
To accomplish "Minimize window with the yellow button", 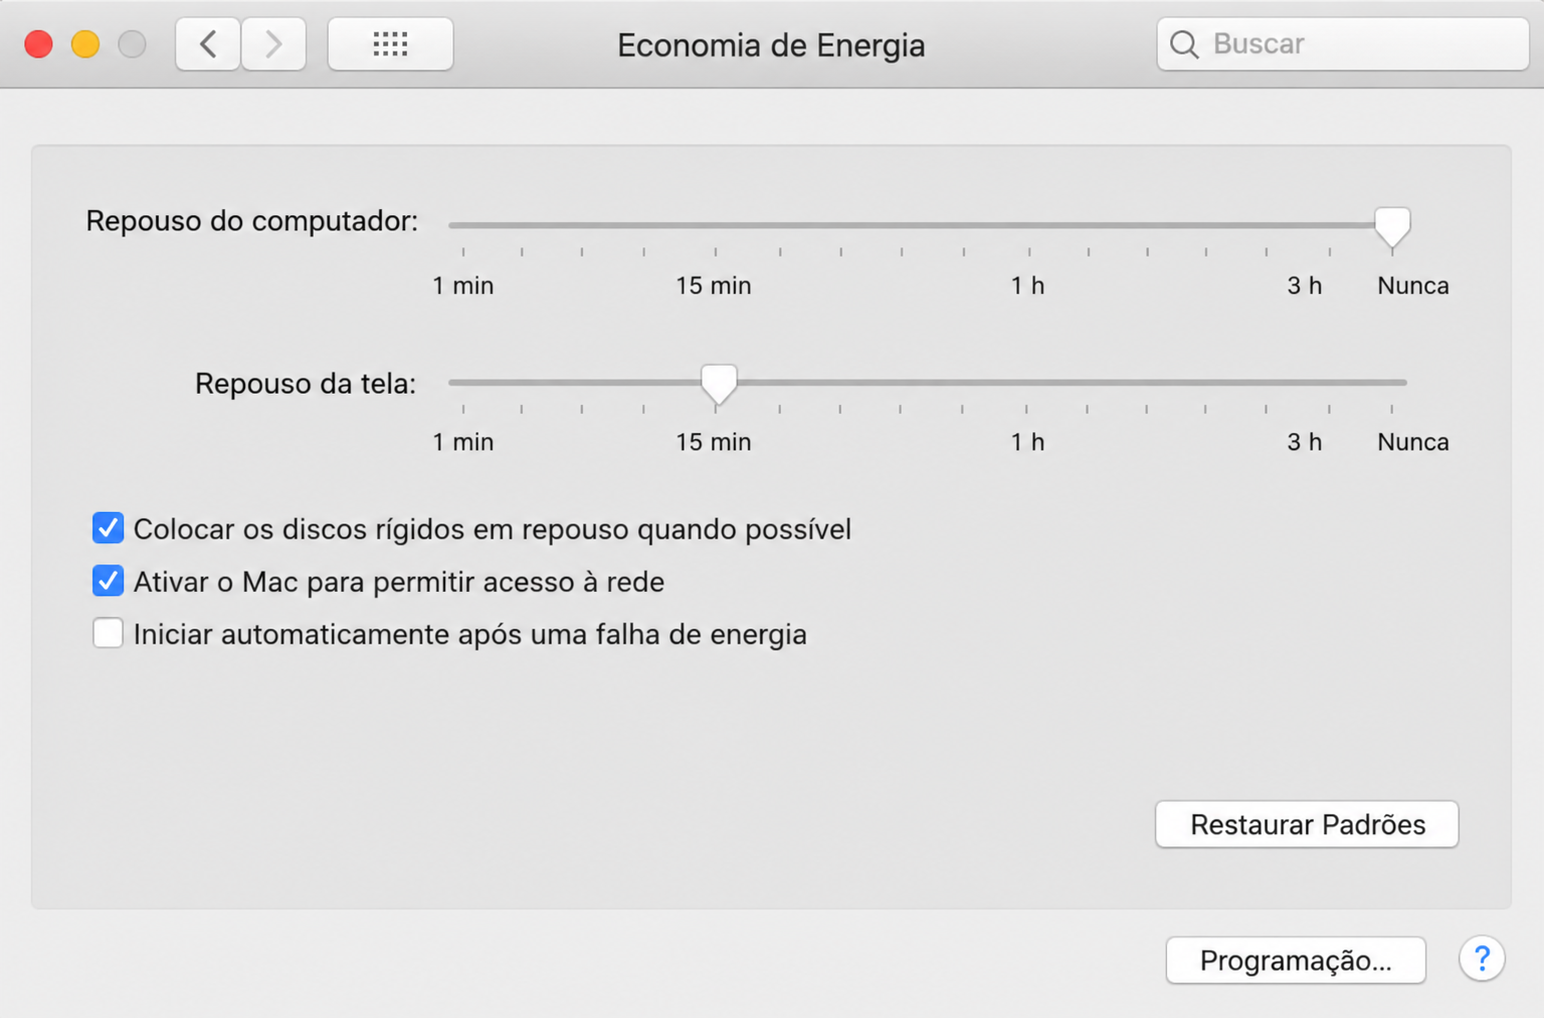I will [x=85, y=44].
